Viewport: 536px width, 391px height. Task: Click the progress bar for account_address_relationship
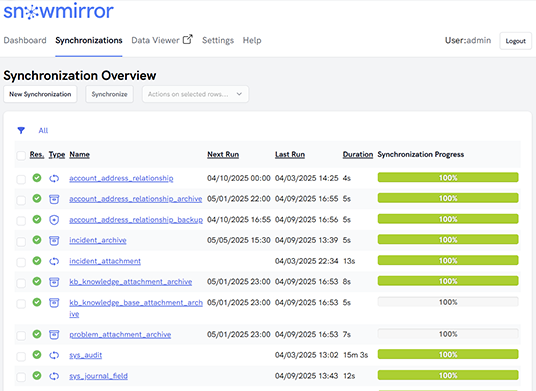pyautogui.click(x=448, y=178)
